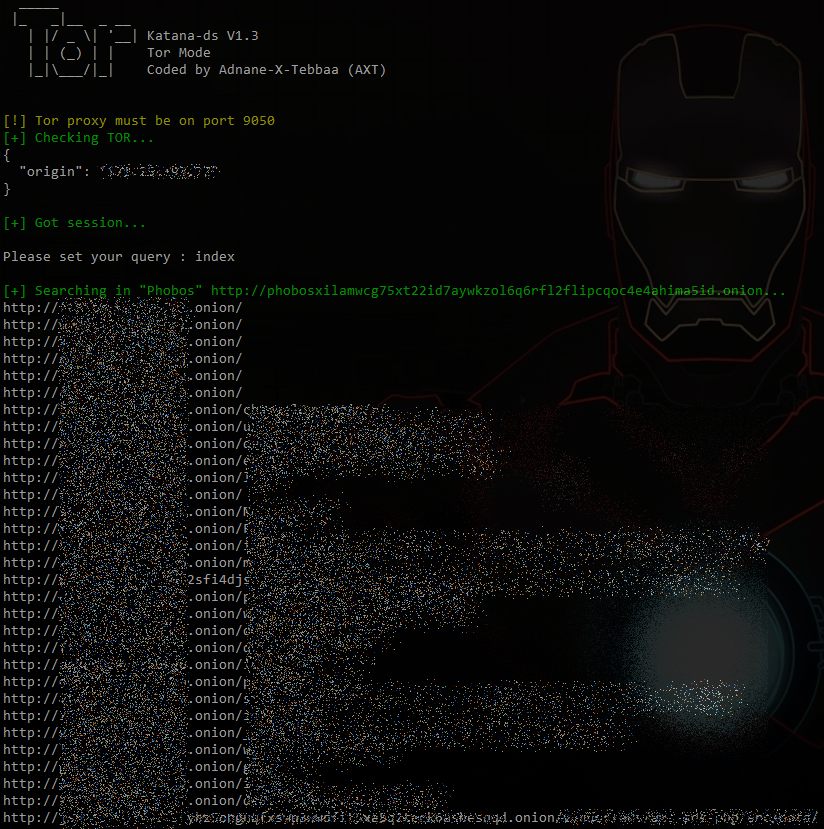Click the [+] marker before Checking TOR
The width and height of the screenshot is (824, 829).
[14, 138]
